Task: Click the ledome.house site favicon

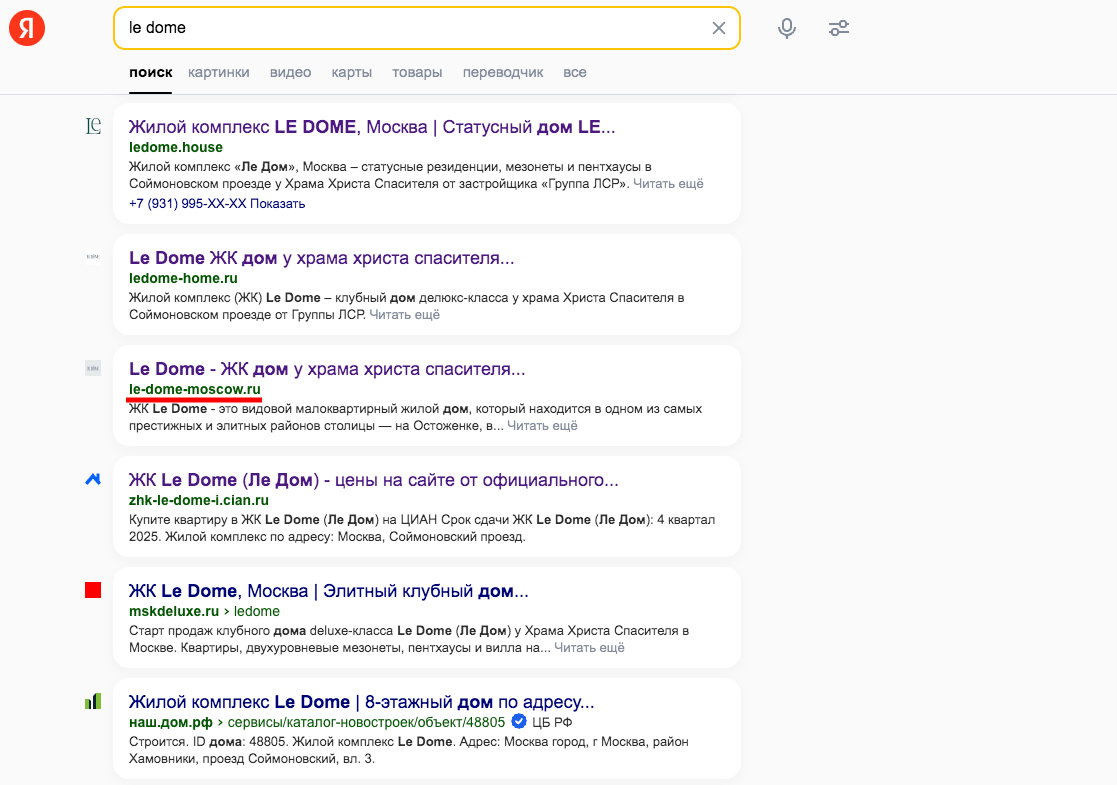Action: click(x=93, y=126)
